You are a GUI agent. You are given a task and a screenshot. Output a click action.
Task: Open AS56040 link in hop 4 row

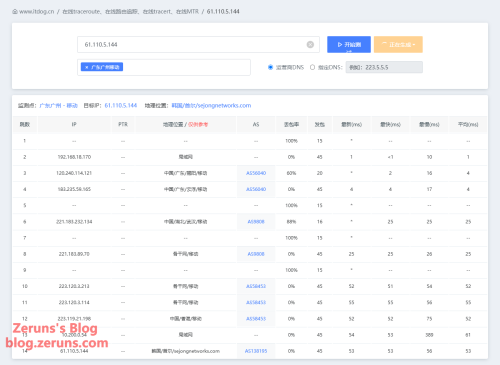(256, 189)
